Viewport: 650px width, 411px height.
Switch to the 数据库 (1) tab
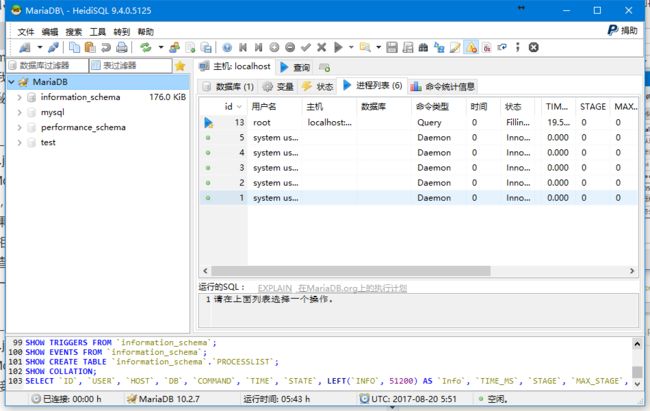tap(228, 86)
